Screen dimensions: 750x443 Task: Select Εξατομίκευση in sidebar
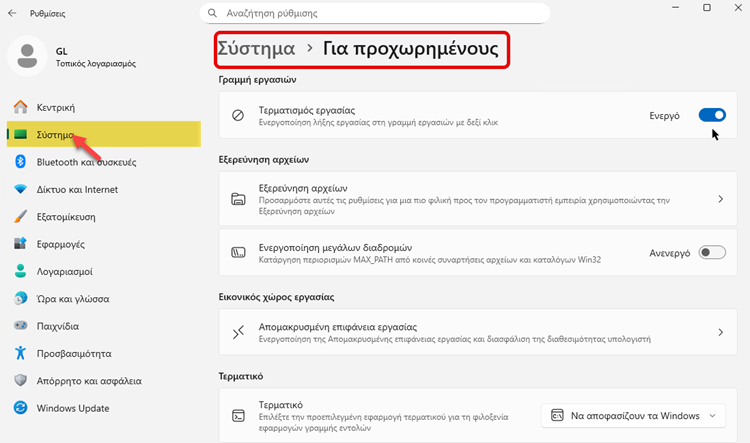click(x=104, y=216)
